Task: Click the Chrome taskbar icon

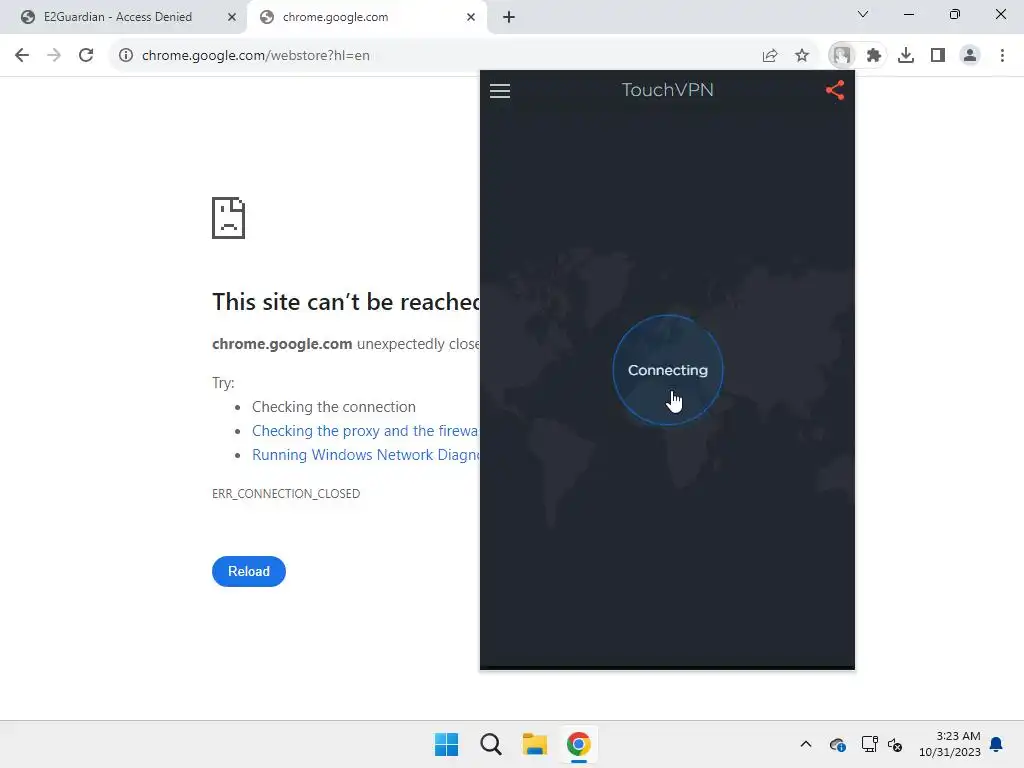Action: 579,744
